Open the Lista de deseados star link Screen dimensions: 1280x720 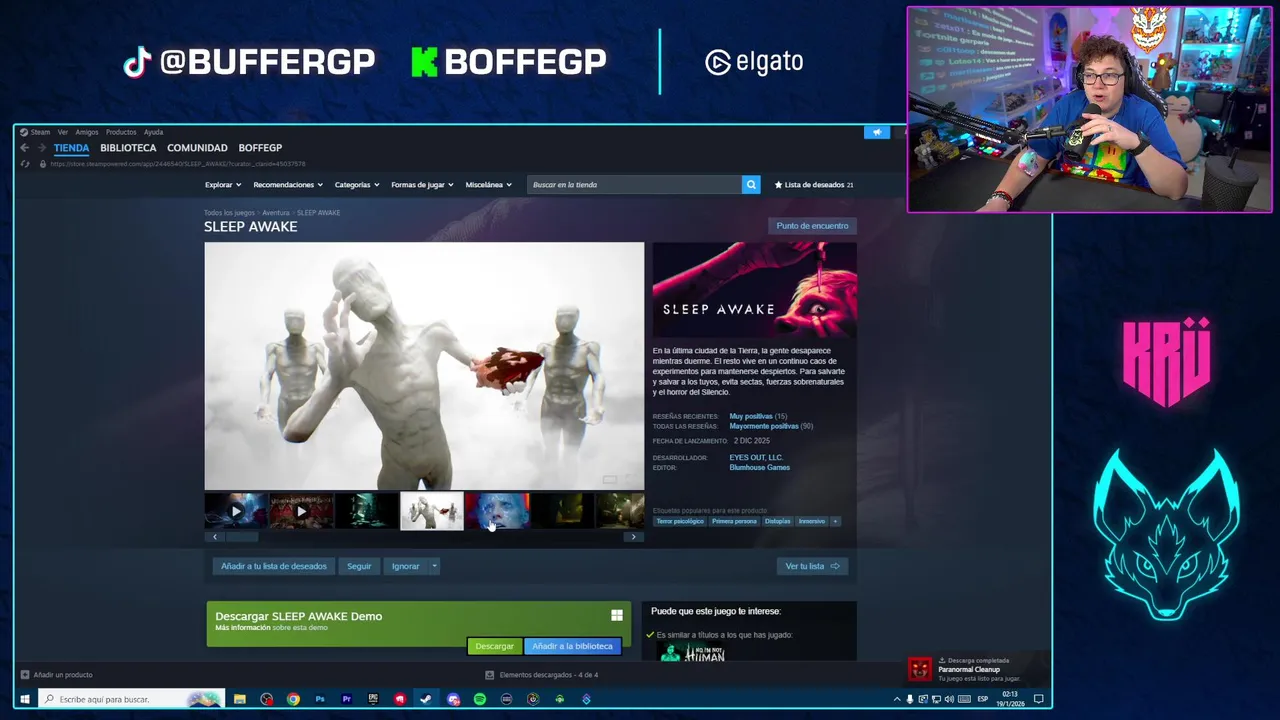pyautogui.click(x=813, y=185)
